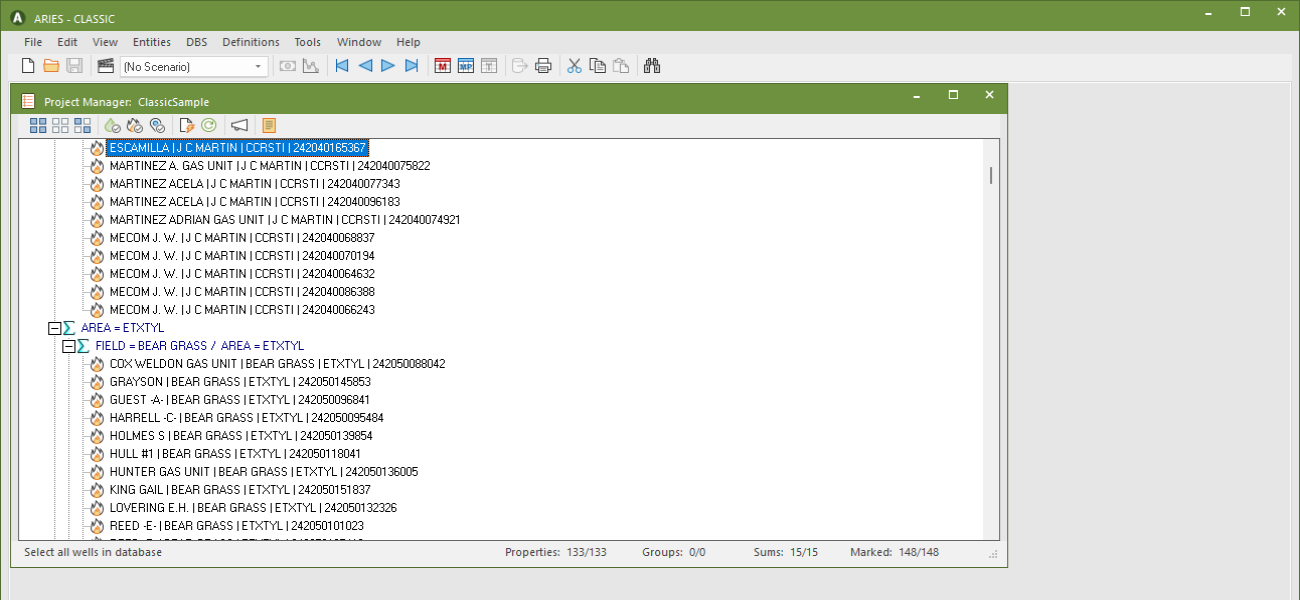
Task: Go to first record arrow
Action: click(342, 66)
